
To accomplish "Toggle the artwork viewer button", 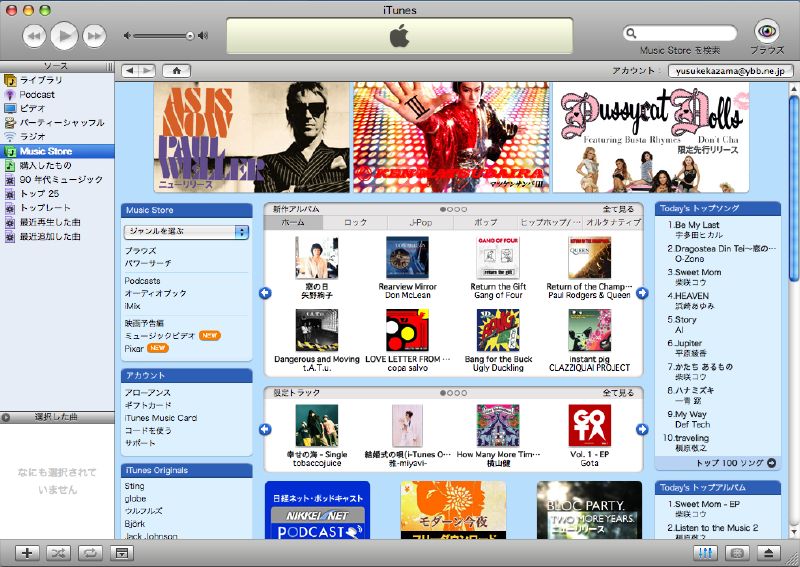I will [x=121, y=553].
